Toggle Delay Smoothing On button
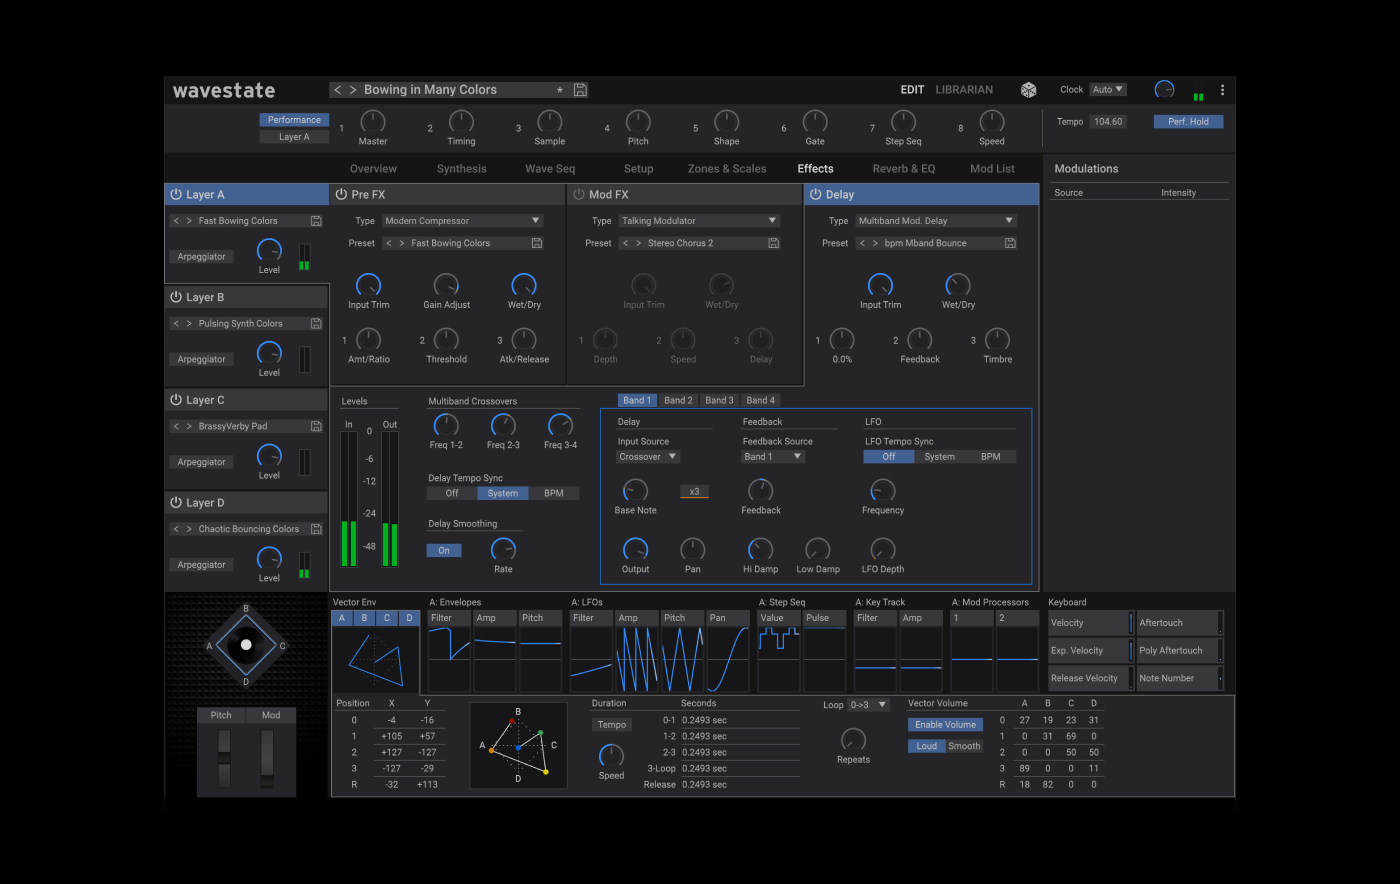Viewport: 1400px width, 884px height. (444, 550)
